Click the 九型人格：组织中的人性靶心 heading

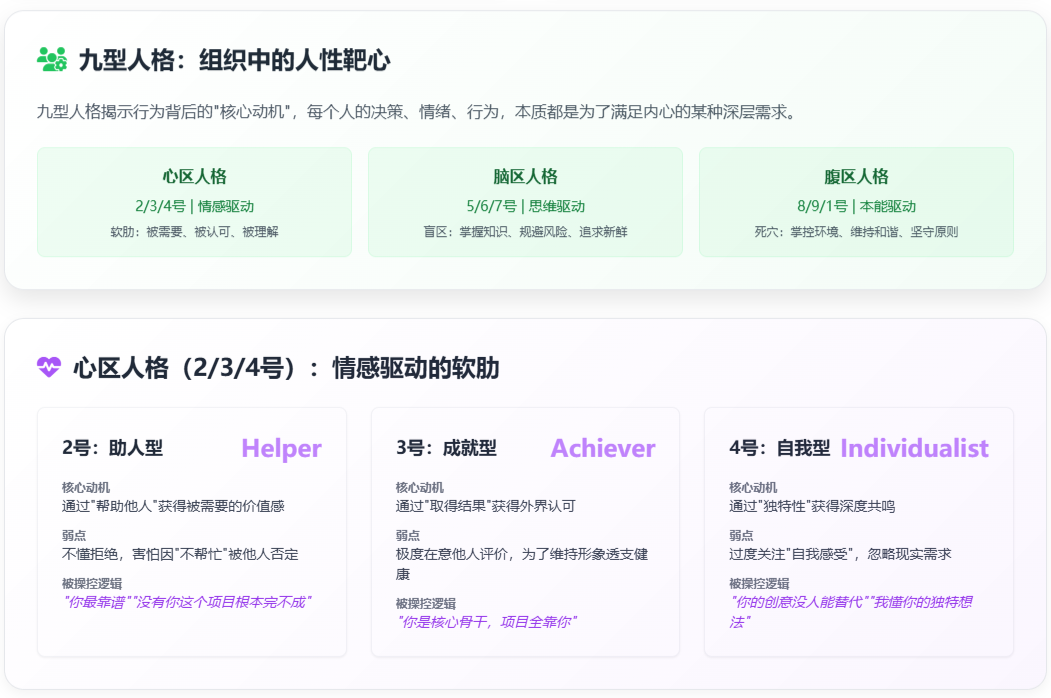[x=234, y=61]
